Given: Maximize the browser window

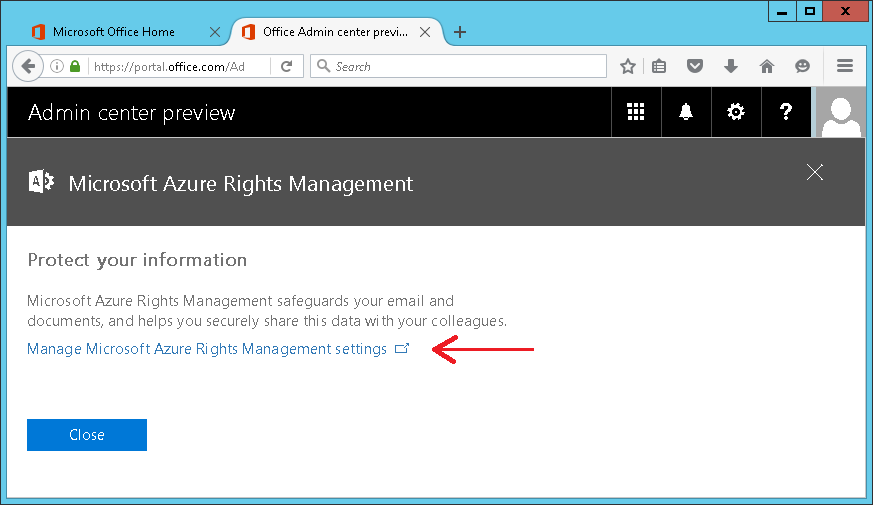Looking at the screenshot, I should click(810, 11).
